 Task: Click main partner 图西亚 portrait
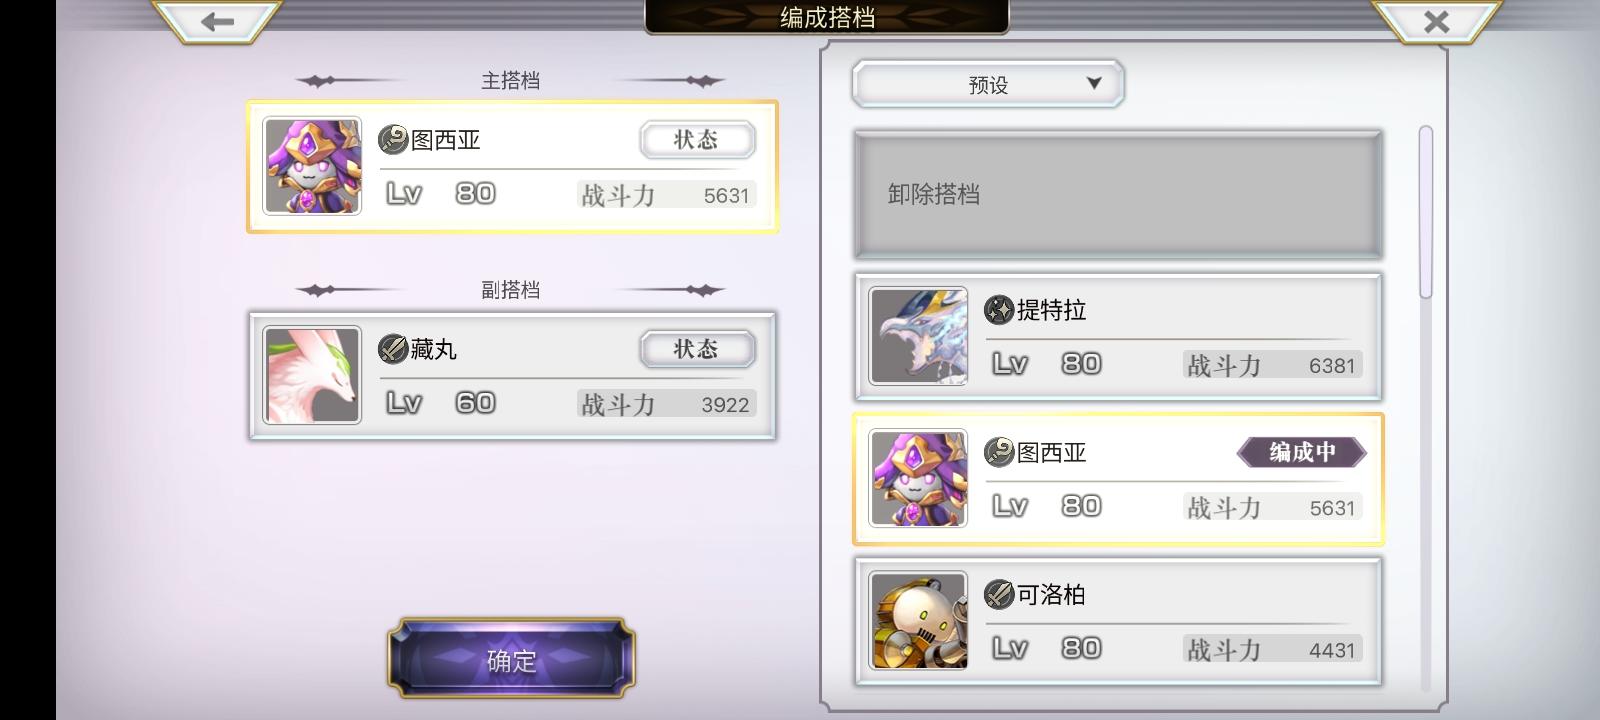coord(312,166)
